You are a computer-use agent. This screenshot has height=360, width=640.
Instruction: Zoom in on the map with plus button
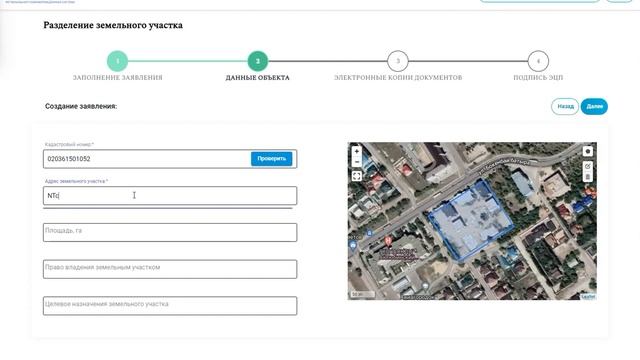tap(357, 151)
